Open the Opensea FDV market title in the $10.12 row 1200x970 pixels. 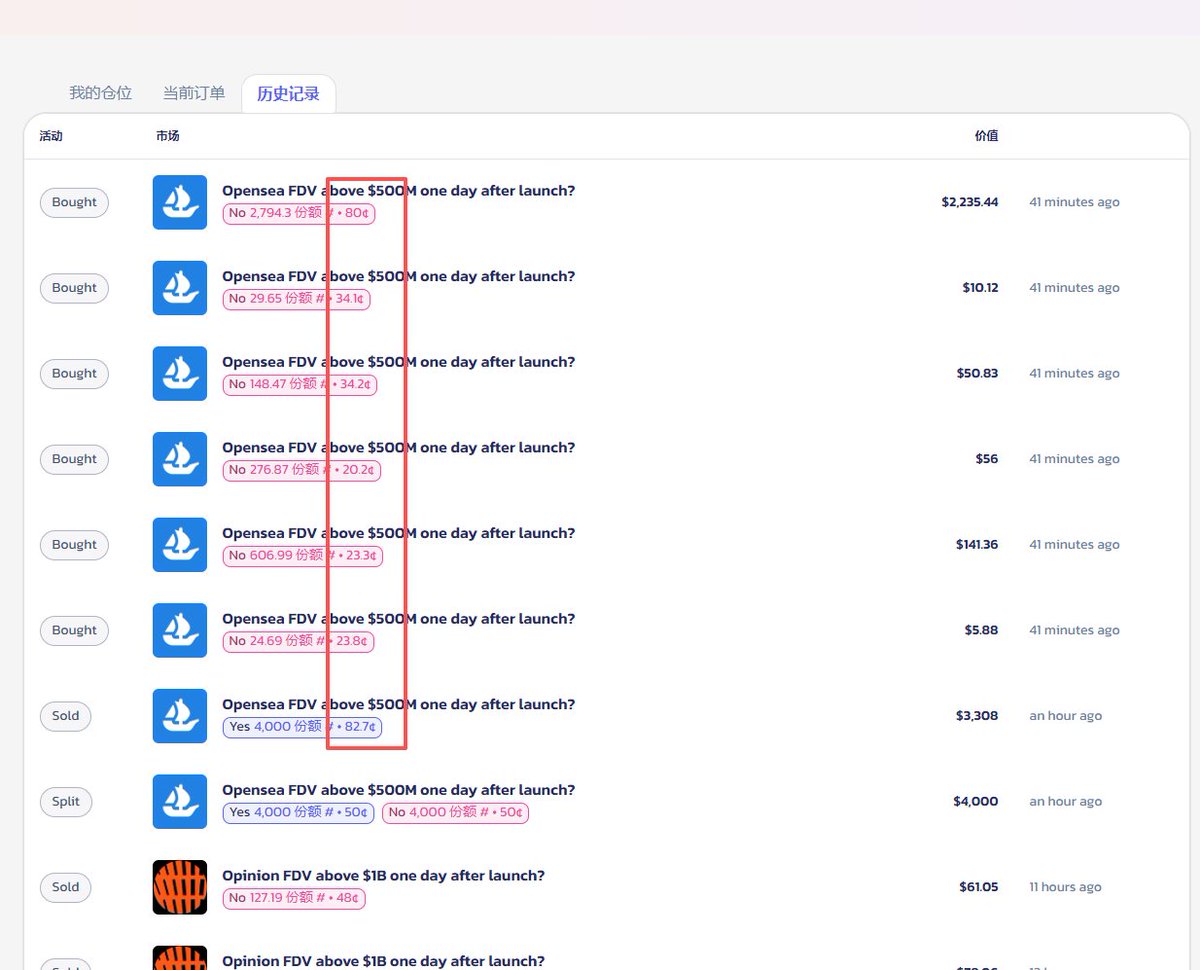coord(398,276)
